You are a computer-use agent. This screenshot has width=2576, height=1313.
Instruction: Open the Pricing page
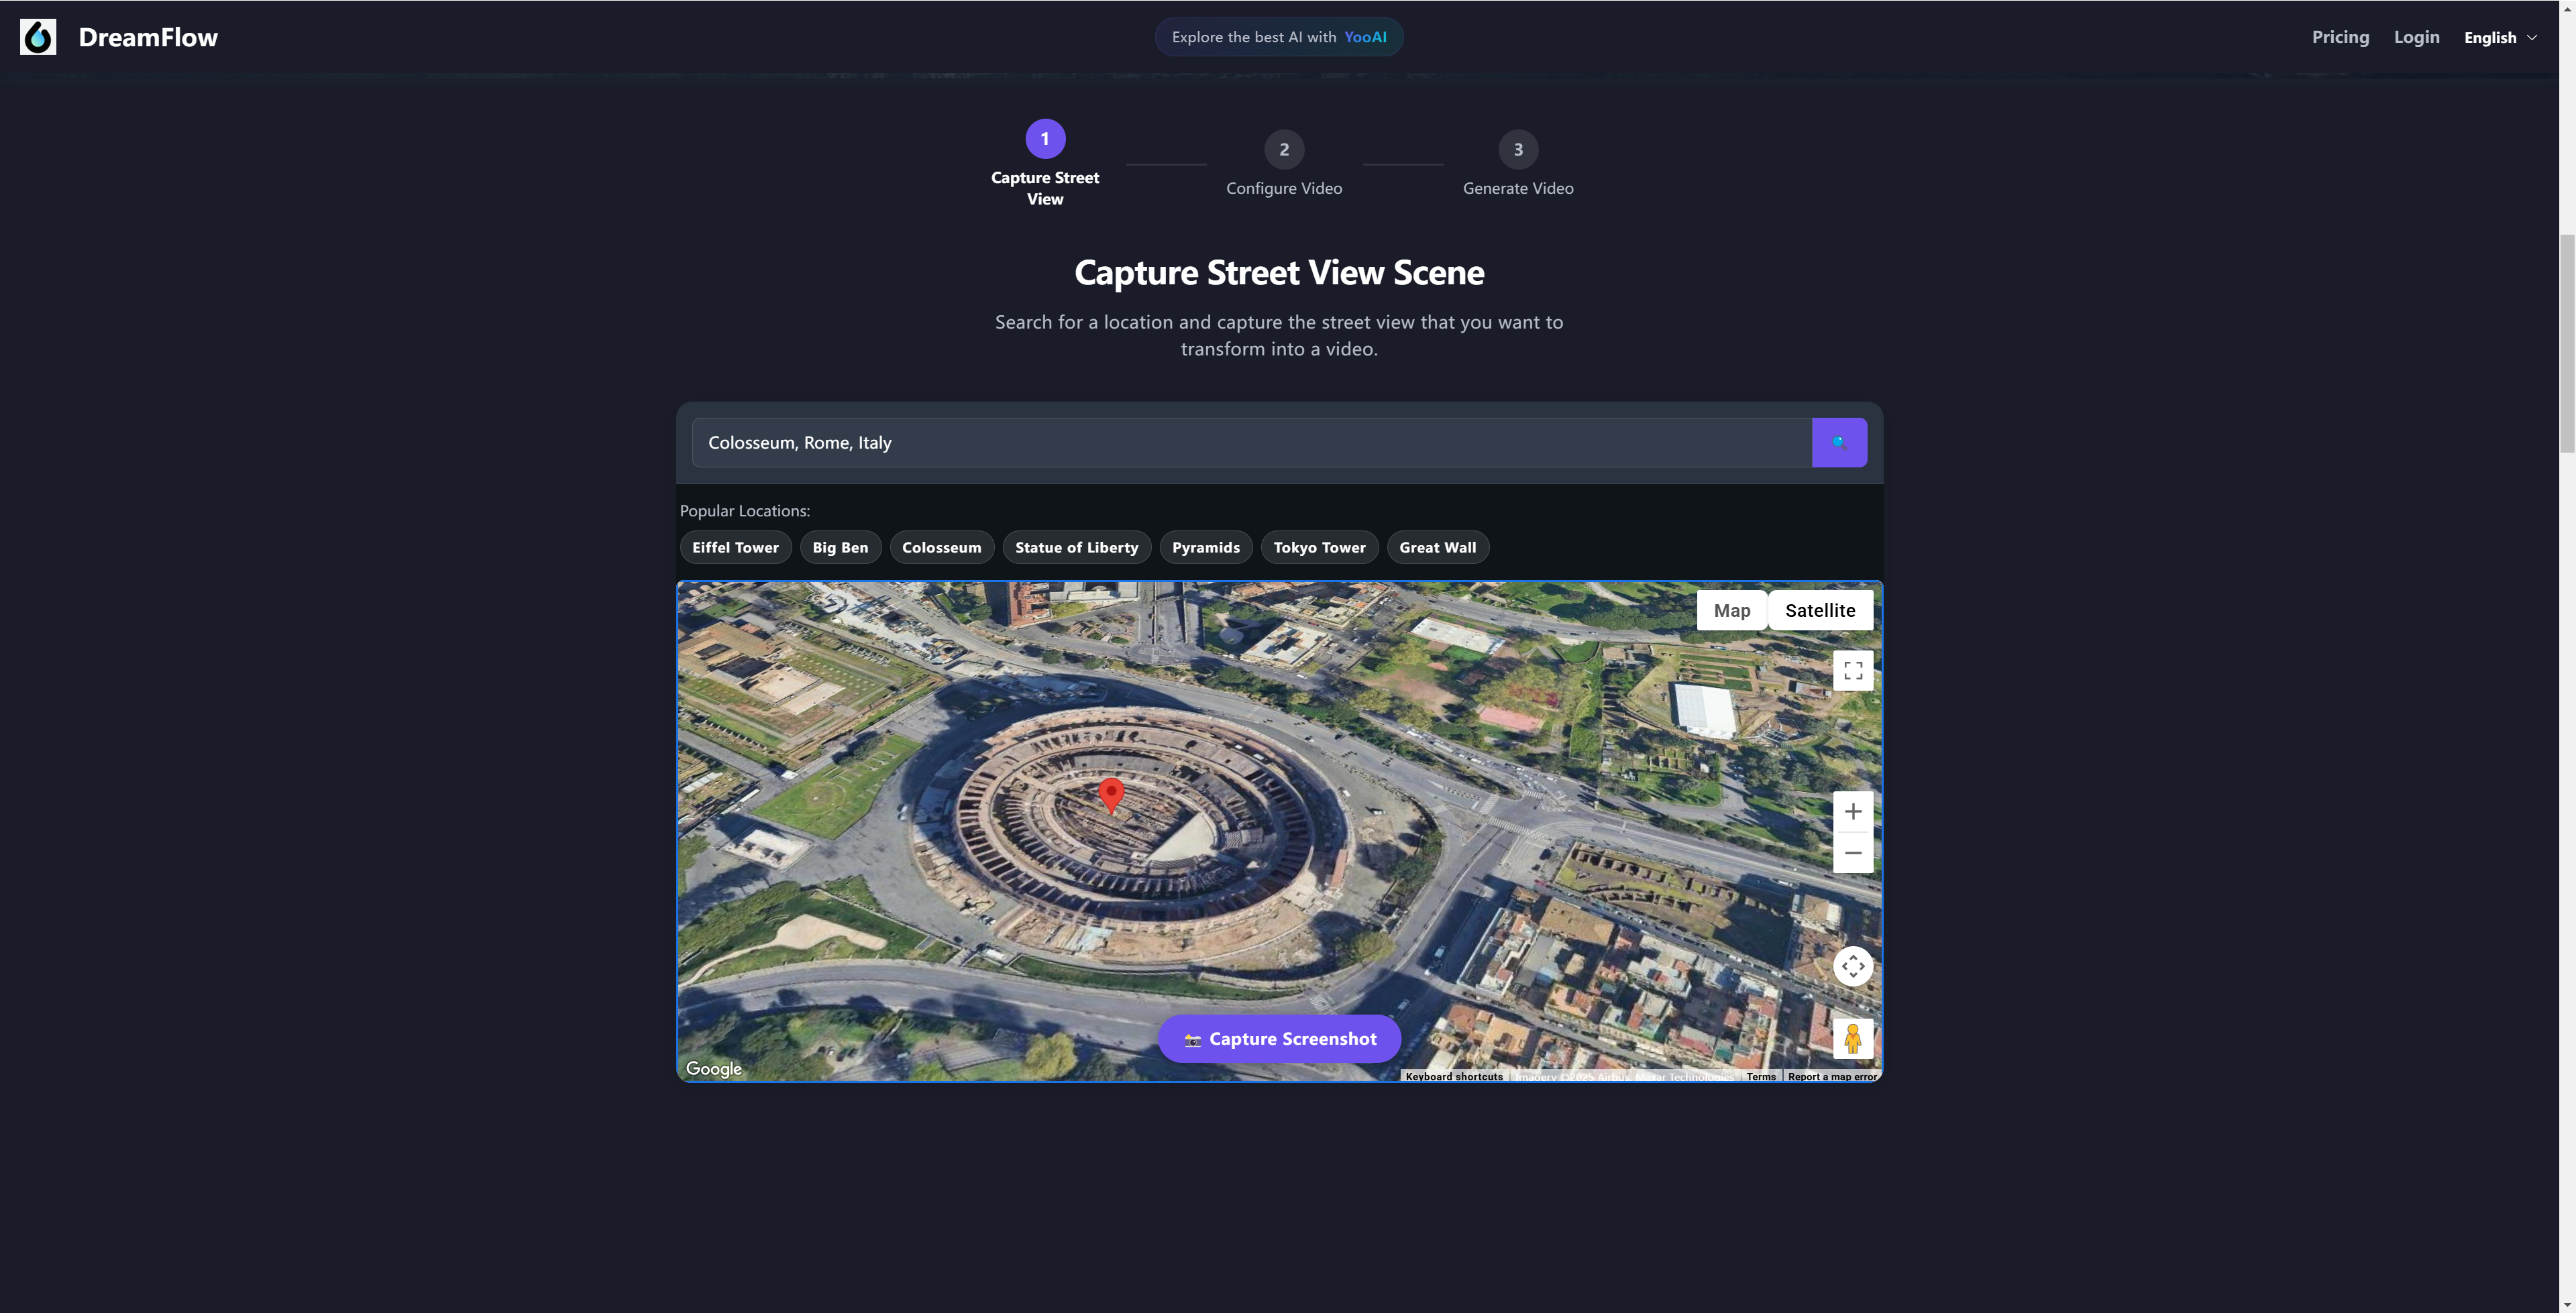(x=2339, y=37)
